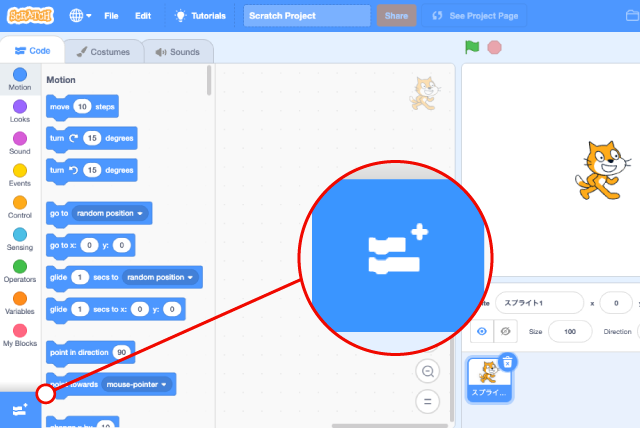
Task: Select the Events category
Action: pos(20,175)
